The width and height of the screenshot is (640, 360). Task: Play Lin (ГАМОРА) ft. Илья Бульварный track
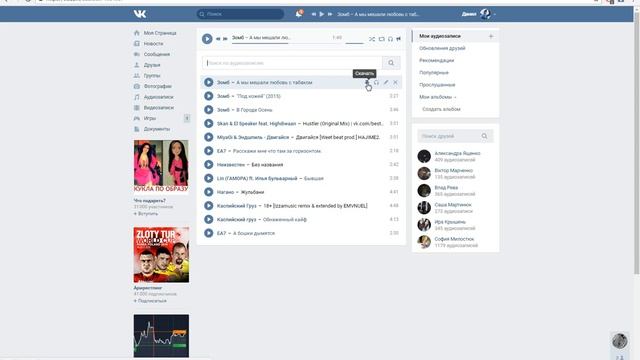(x=209, y=178)
